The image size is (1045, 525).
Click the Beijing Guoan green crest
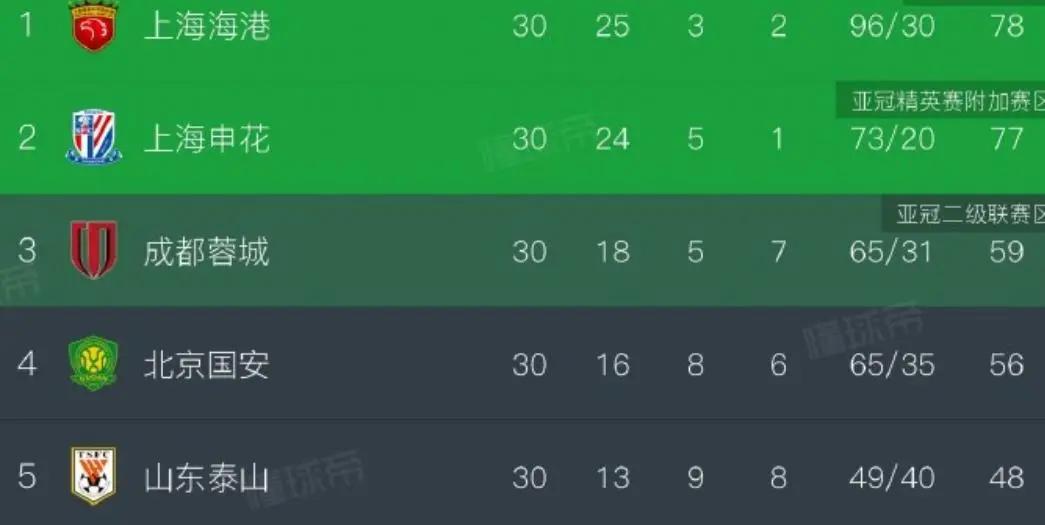click(x=93, y=364)
